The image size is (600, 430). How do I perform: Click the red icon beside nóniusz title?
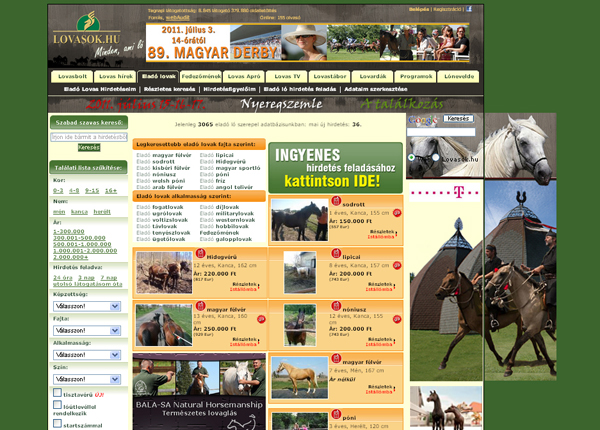(x=336, y=306)
